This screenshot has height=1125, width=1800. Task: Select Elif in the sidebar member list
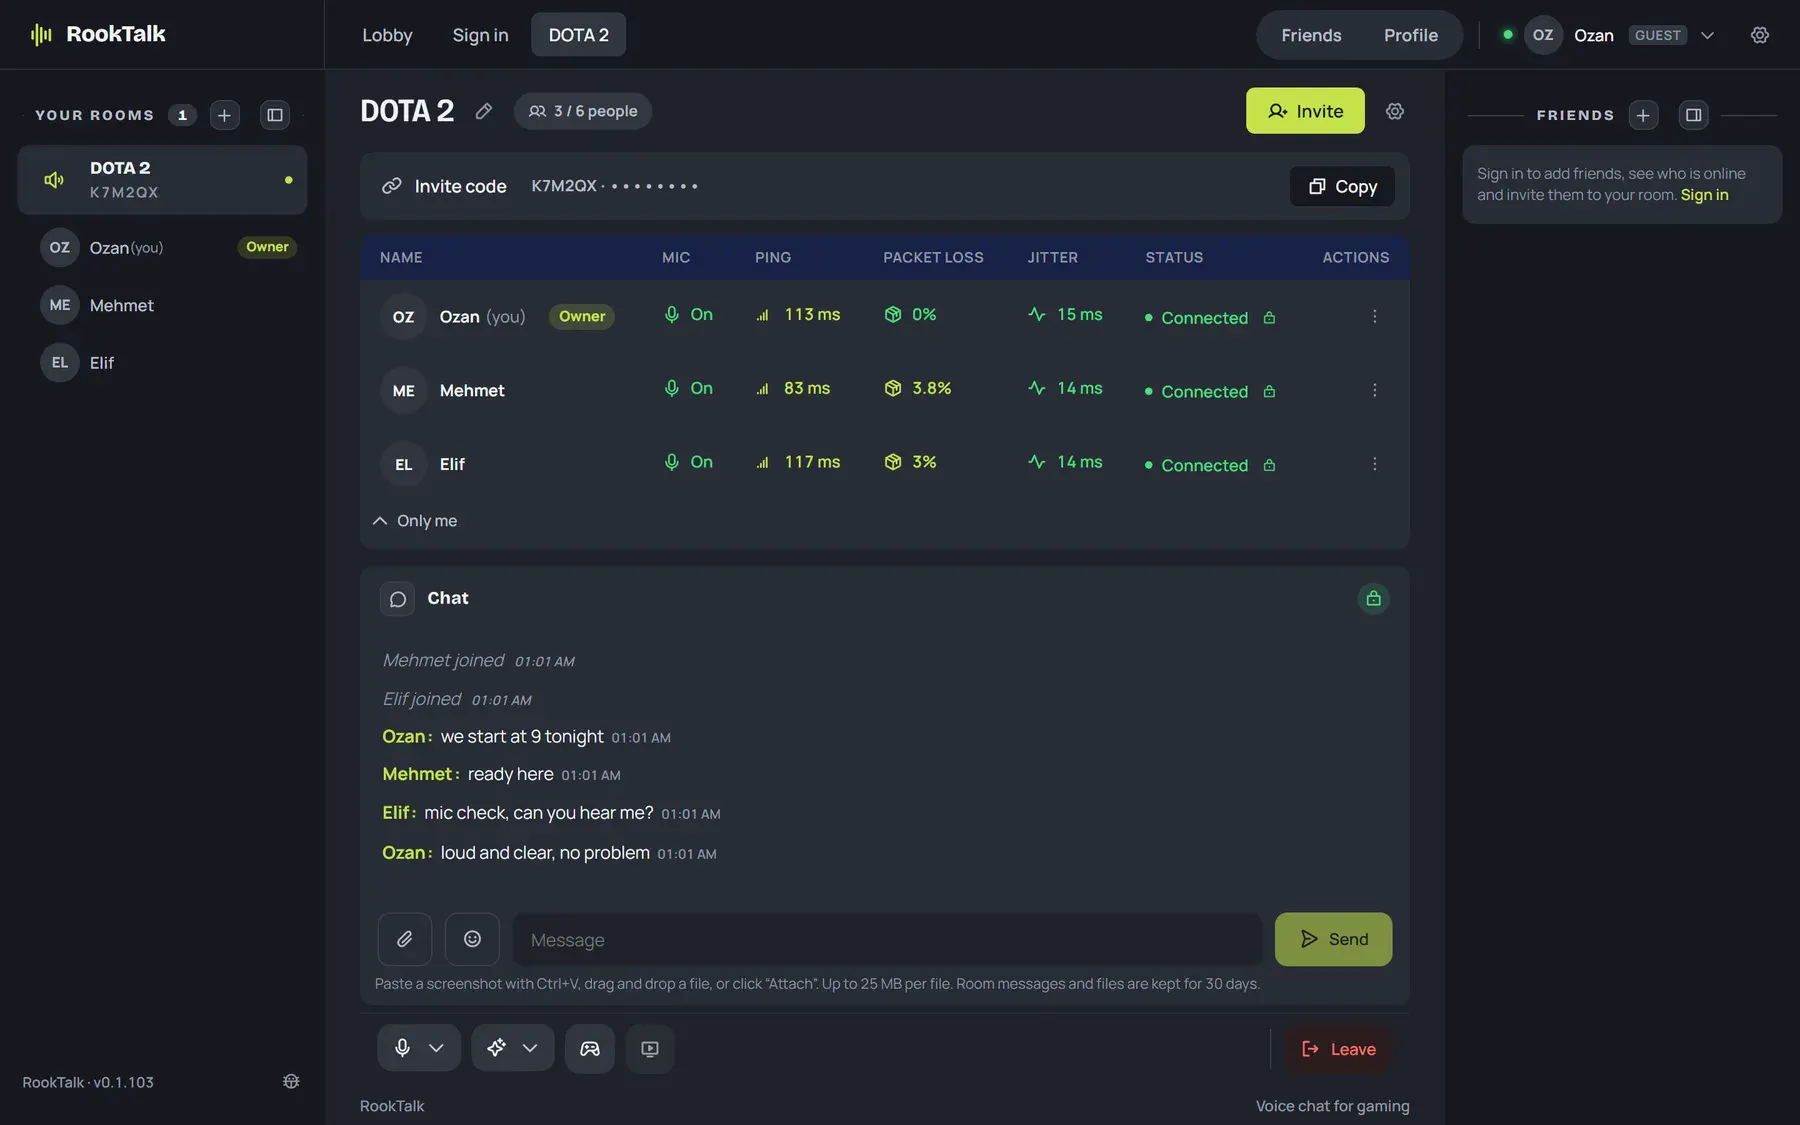pos(162,363)
